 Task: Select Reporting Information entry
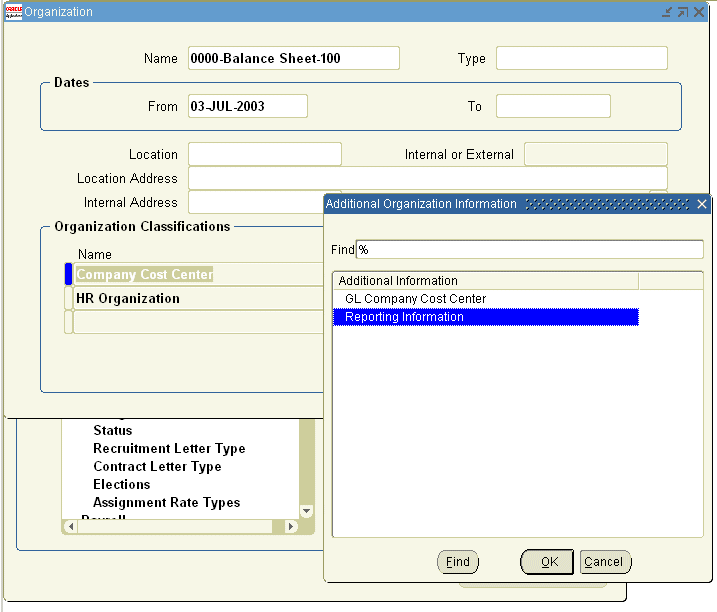(x=485, y=317)
